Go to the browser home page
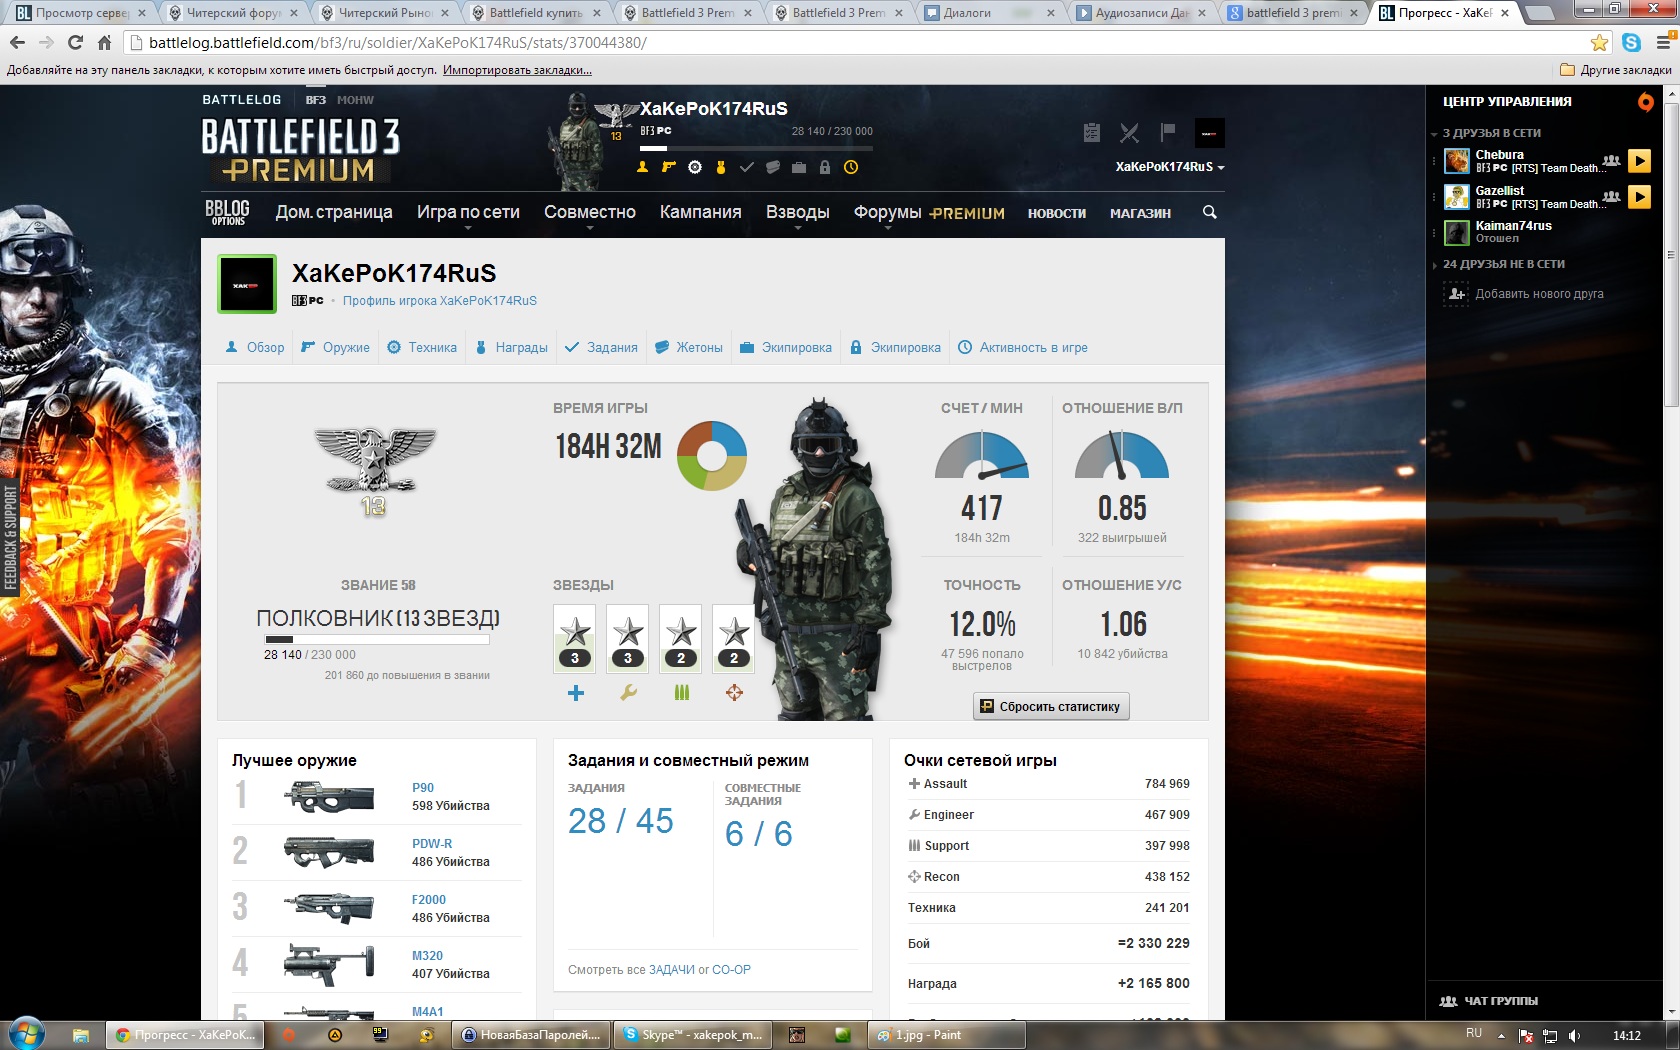Viewport: 1680px width, 1050px height. pos(104,43)
